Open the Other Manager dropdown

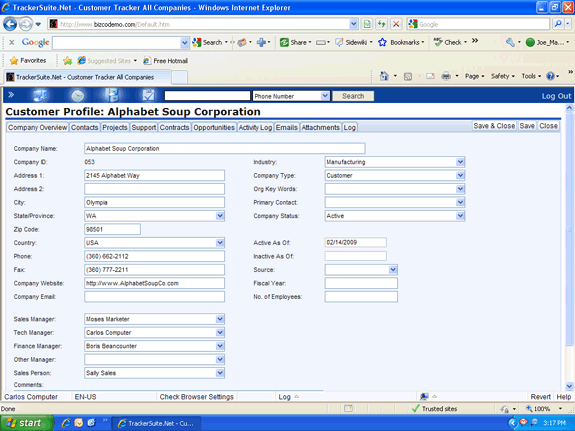pos(220,359)
